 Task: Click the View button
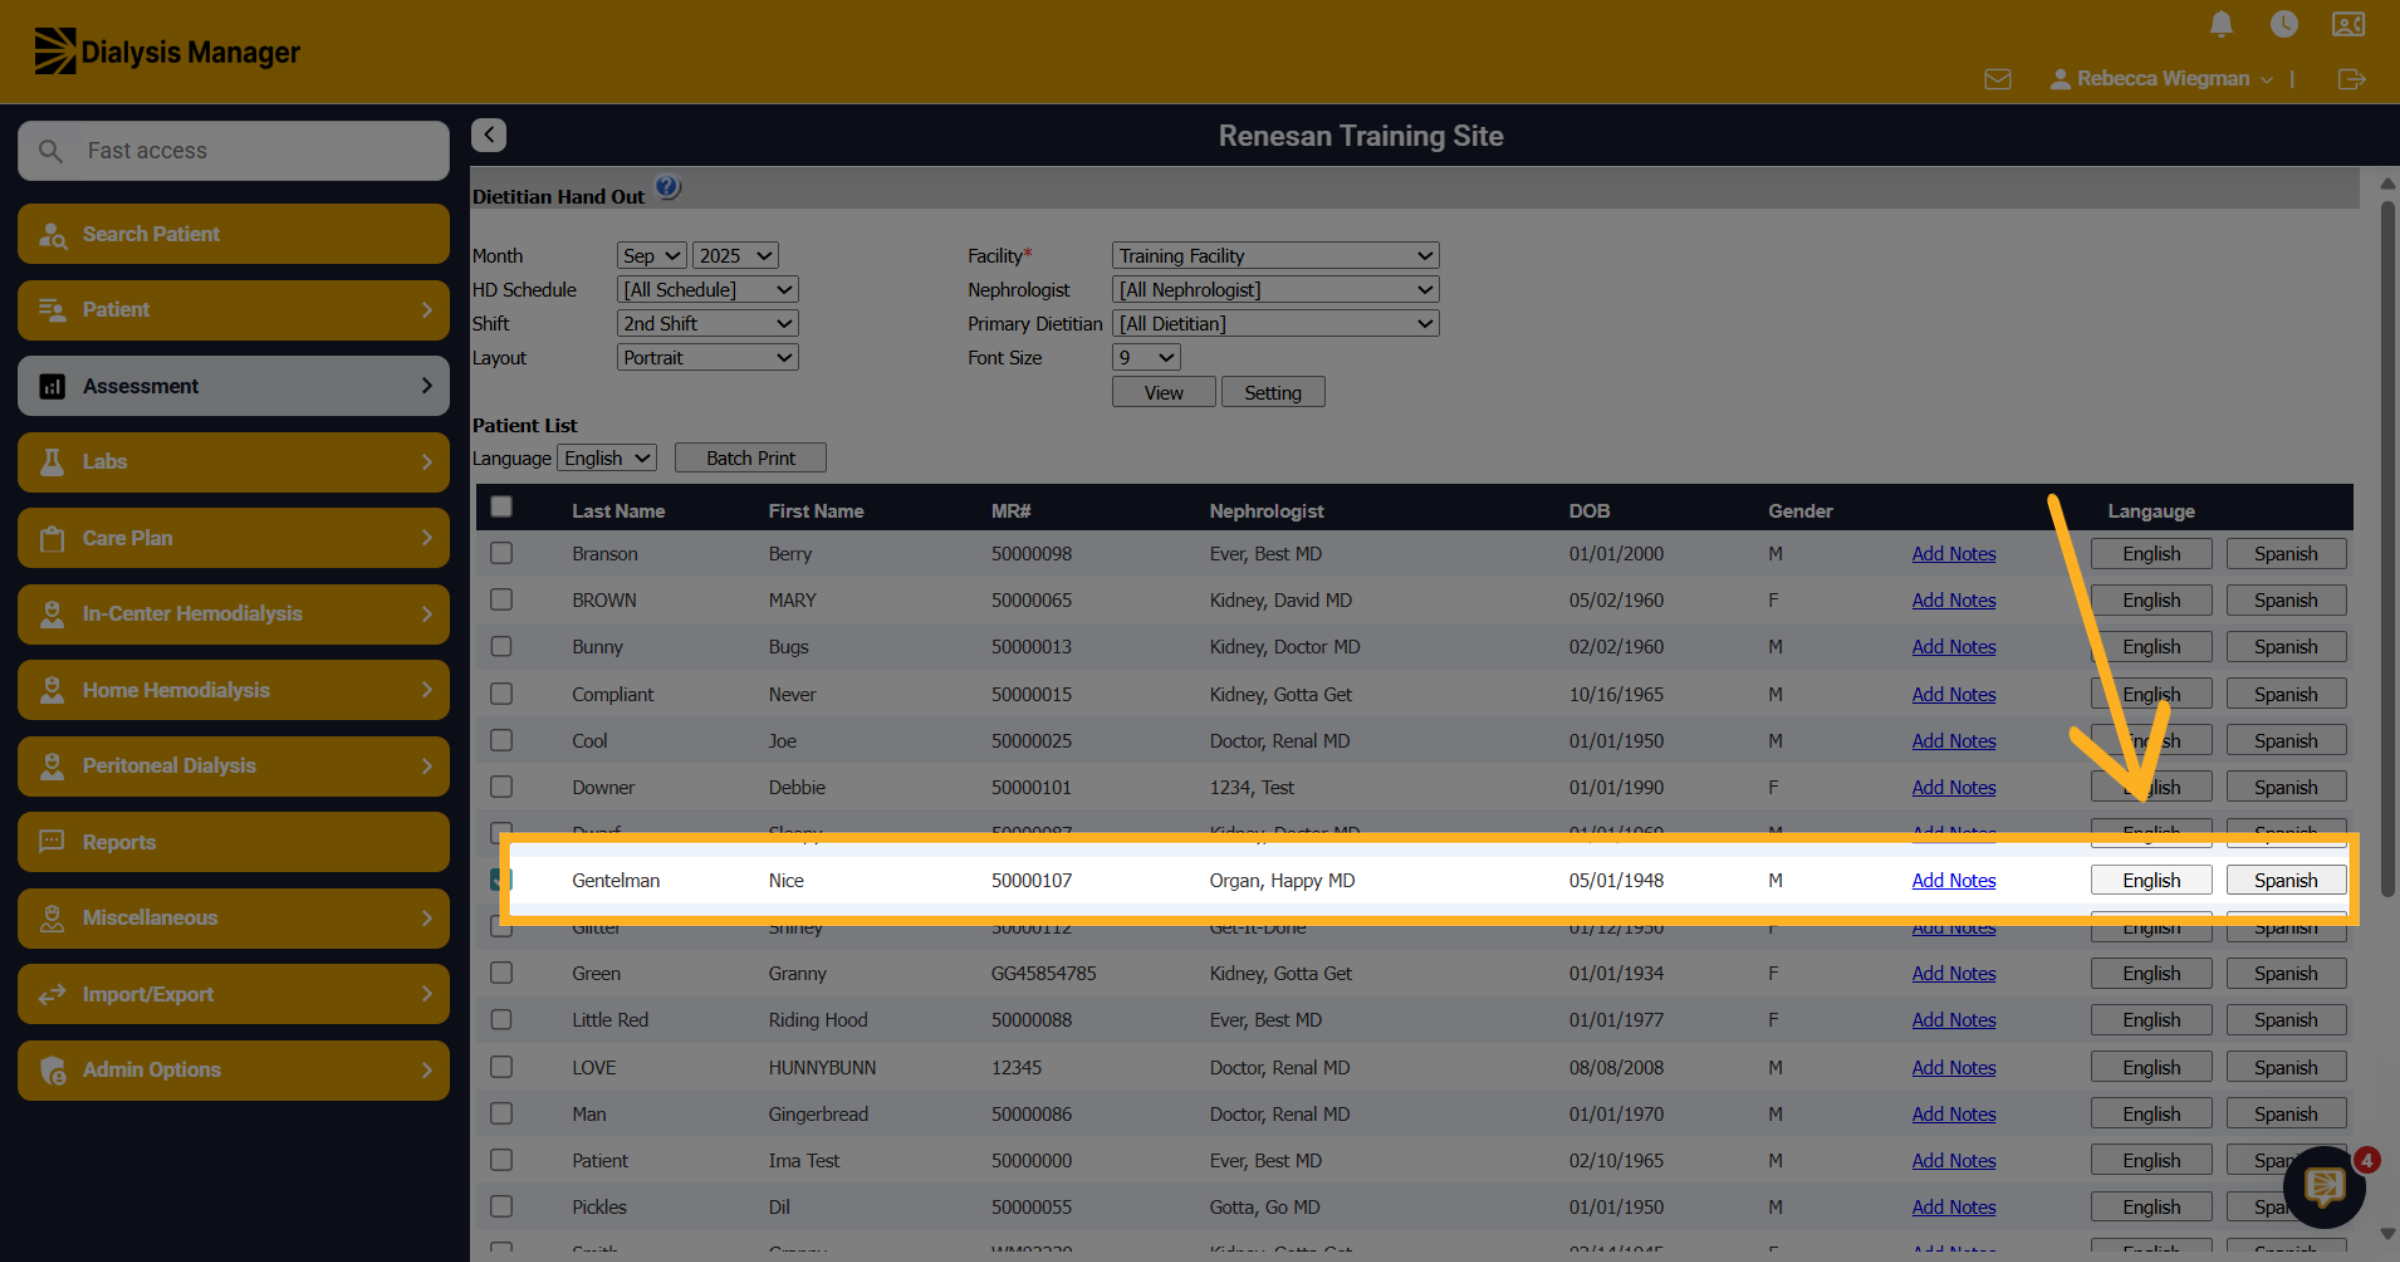pyautogui.click(x=1163, y=393)
